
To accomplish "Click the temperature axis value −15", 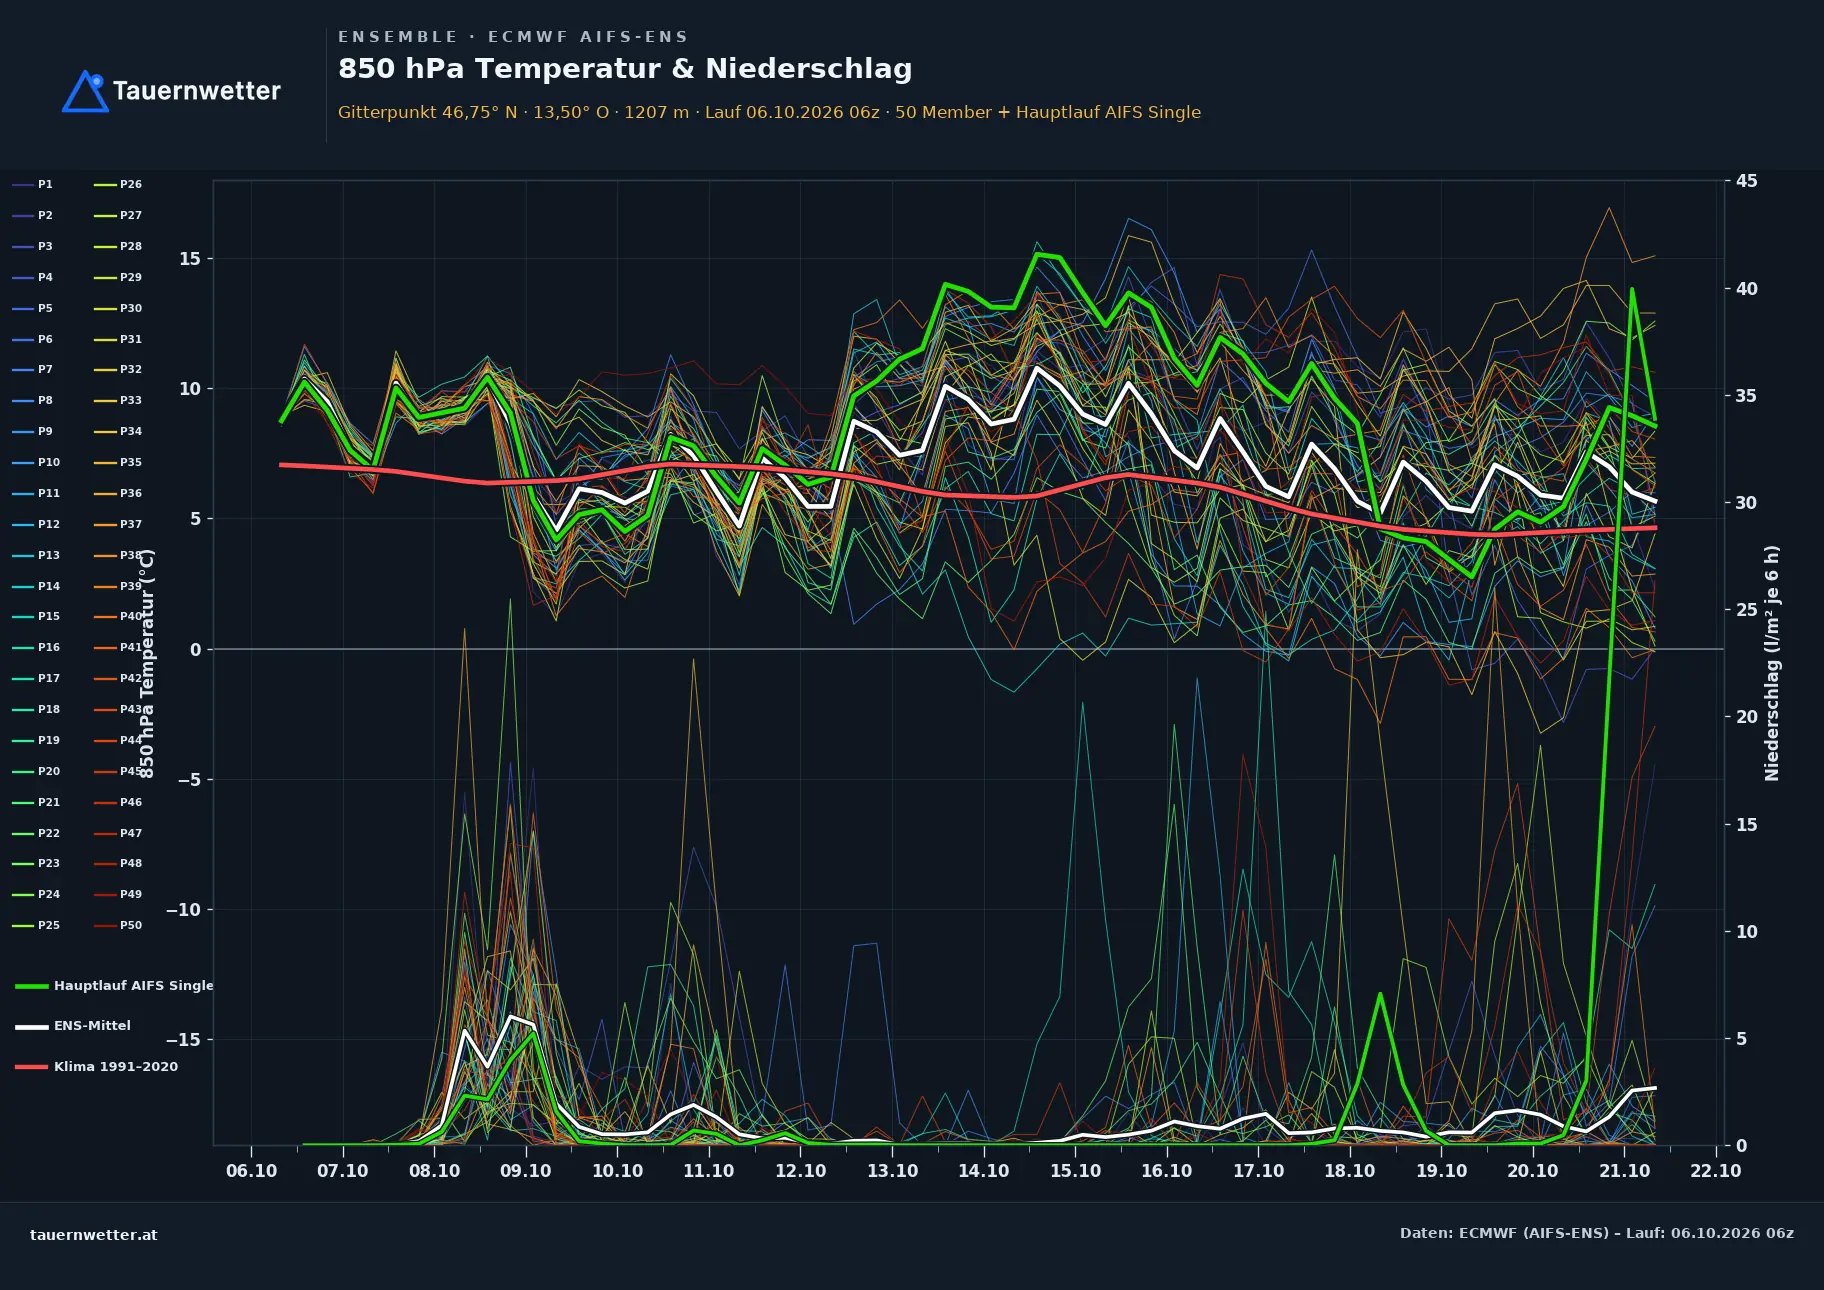I will [x=183, y=1040].
